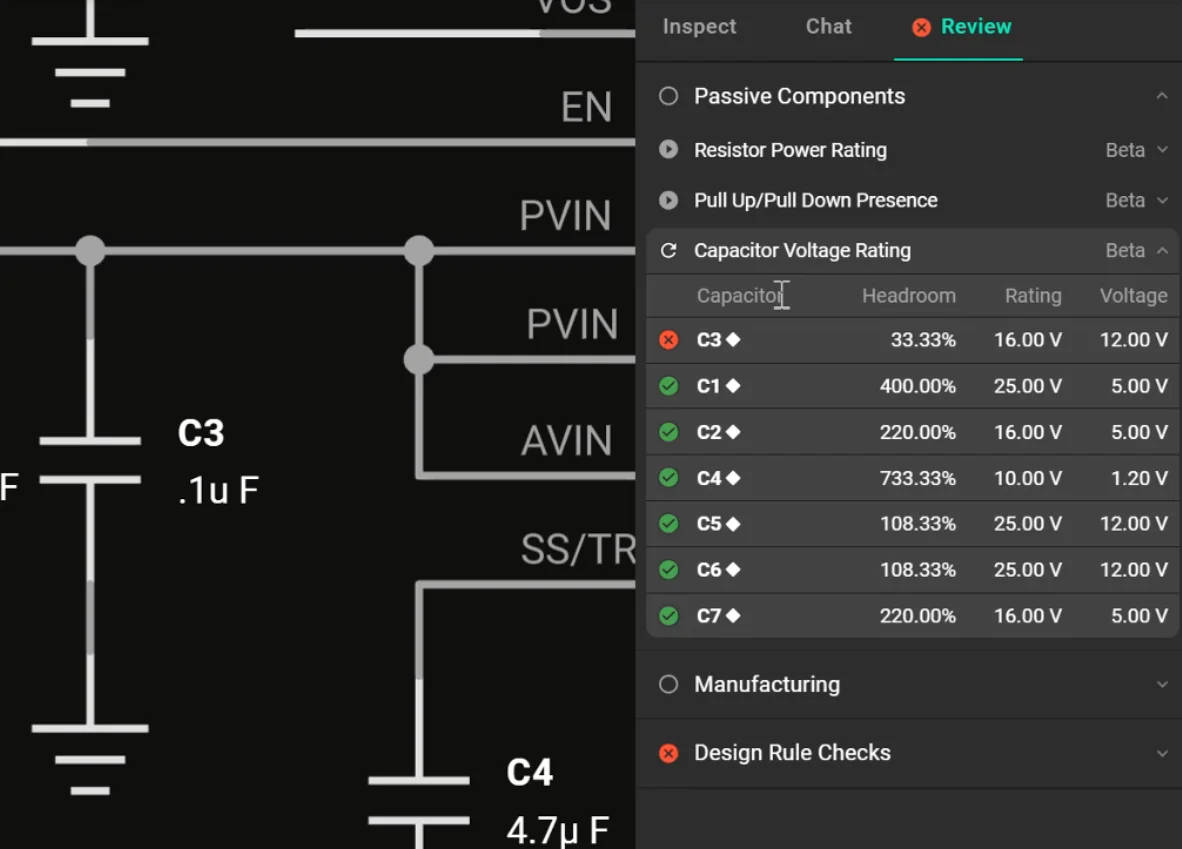Click the run icon beside Pull Up/Pull Down Presence

(668, 200)
